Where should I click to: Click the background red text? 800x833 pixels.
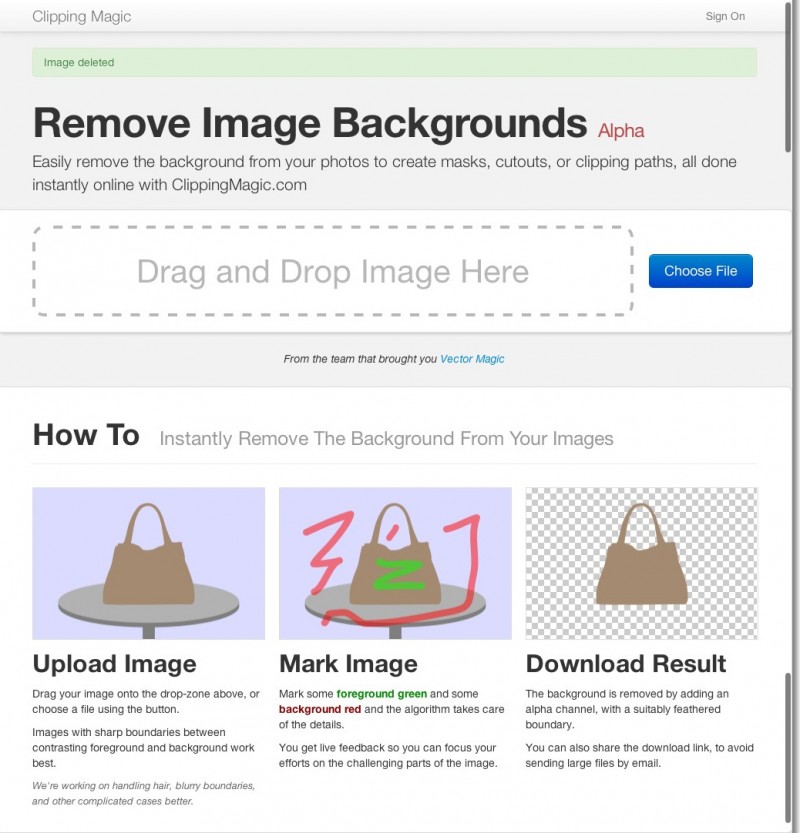pyautogui.click(x=320, y=709)
